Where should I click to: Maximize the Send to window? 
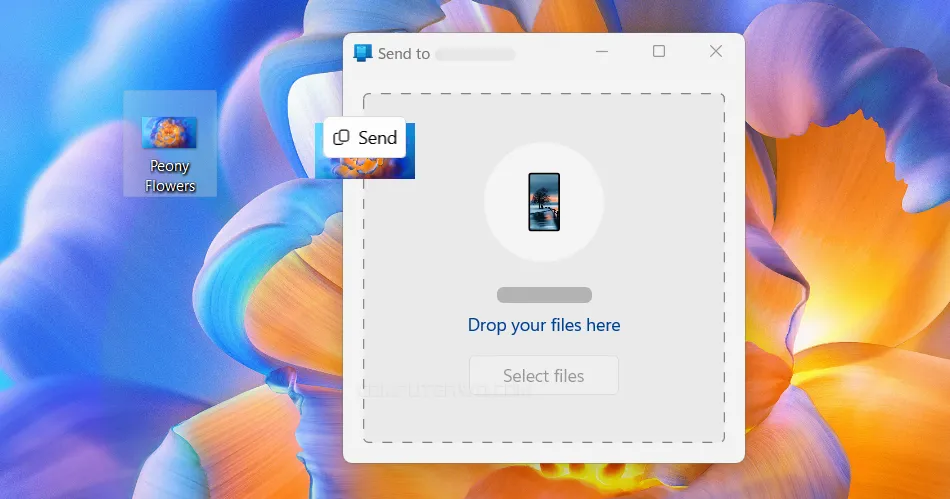(x=659, y=51)
